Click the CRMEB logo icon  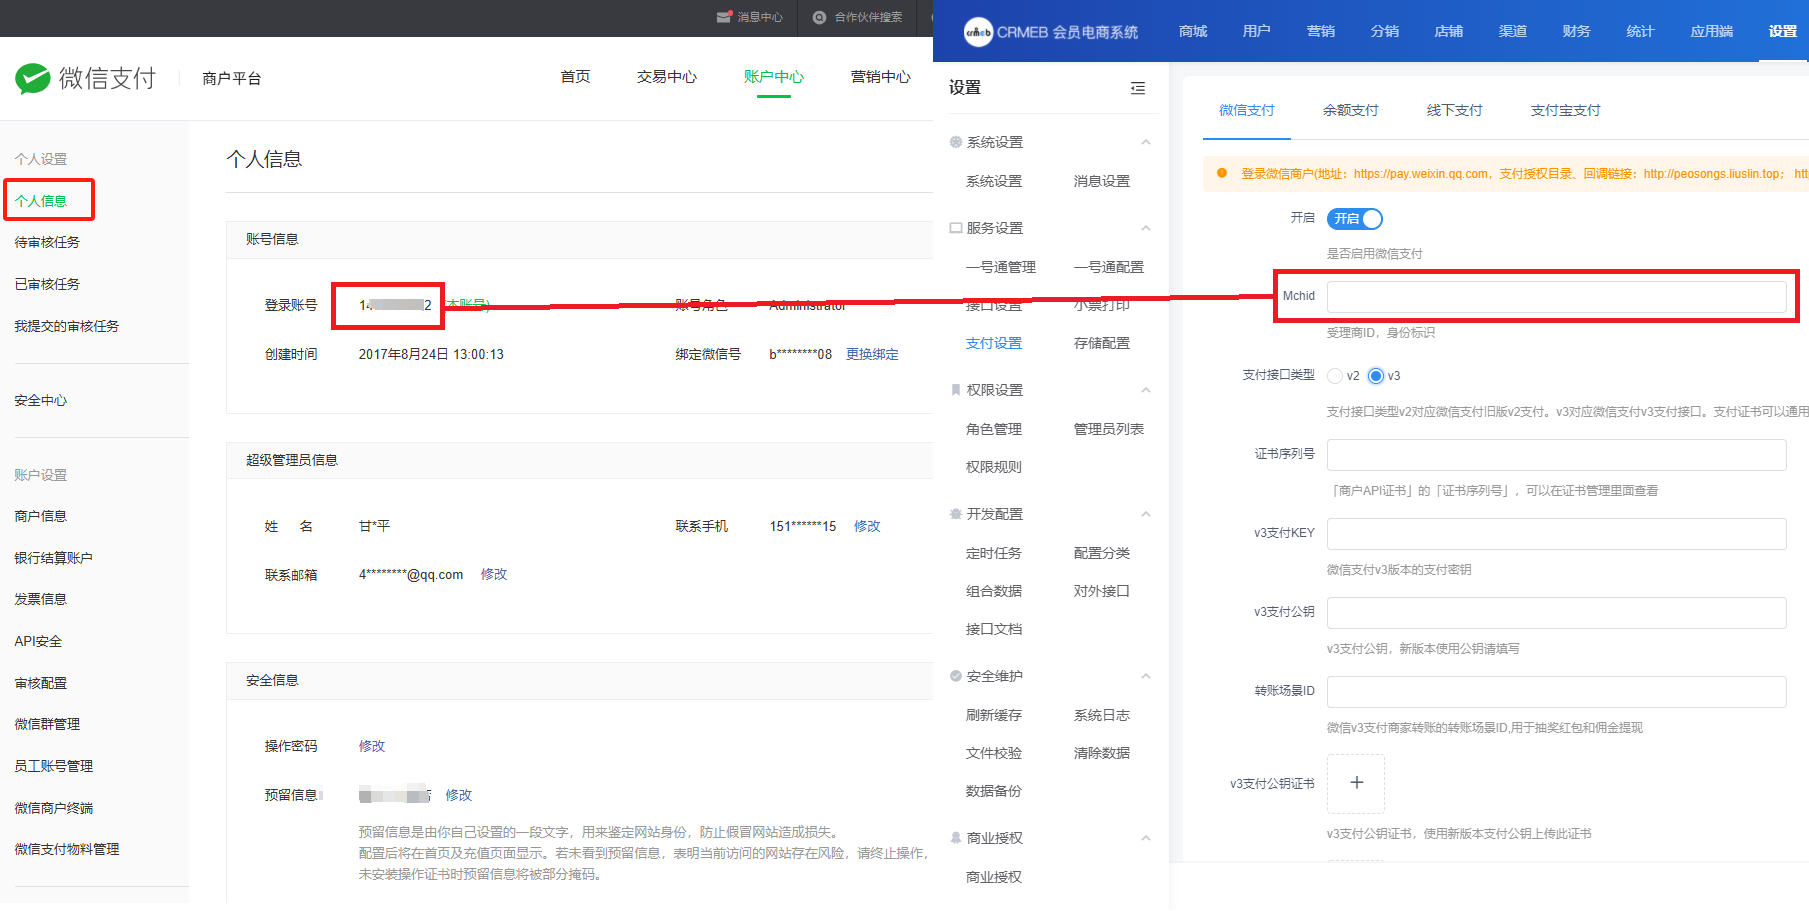(977, 32)
